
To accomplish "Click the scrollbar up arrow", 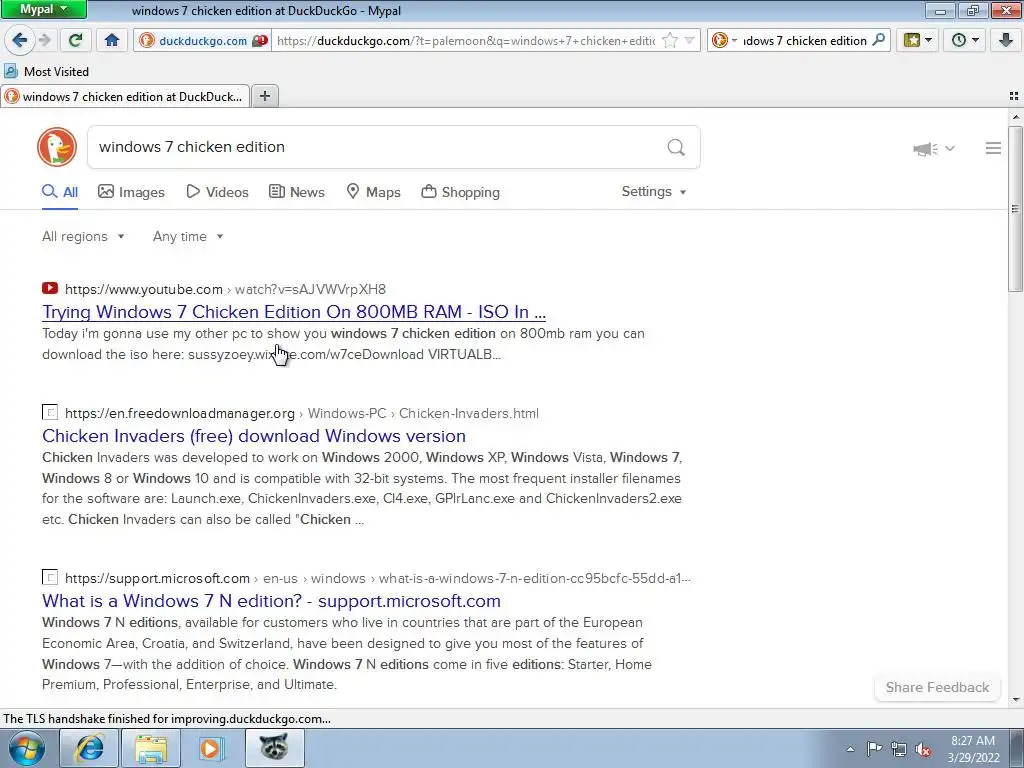I will coord(1015,117).
